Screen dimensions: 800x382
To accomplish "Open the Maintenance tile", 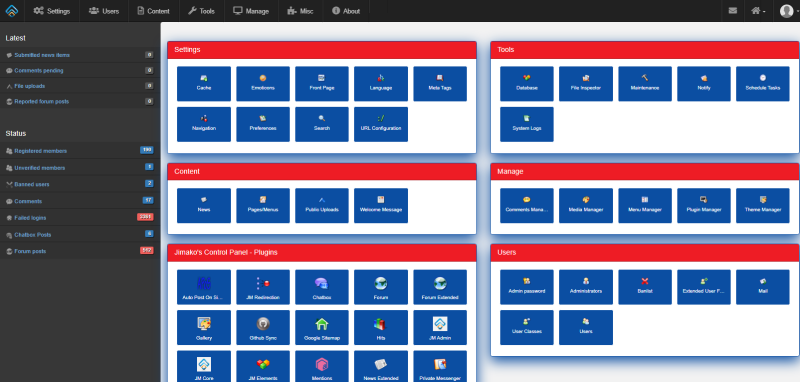I will tap(645, 84).
